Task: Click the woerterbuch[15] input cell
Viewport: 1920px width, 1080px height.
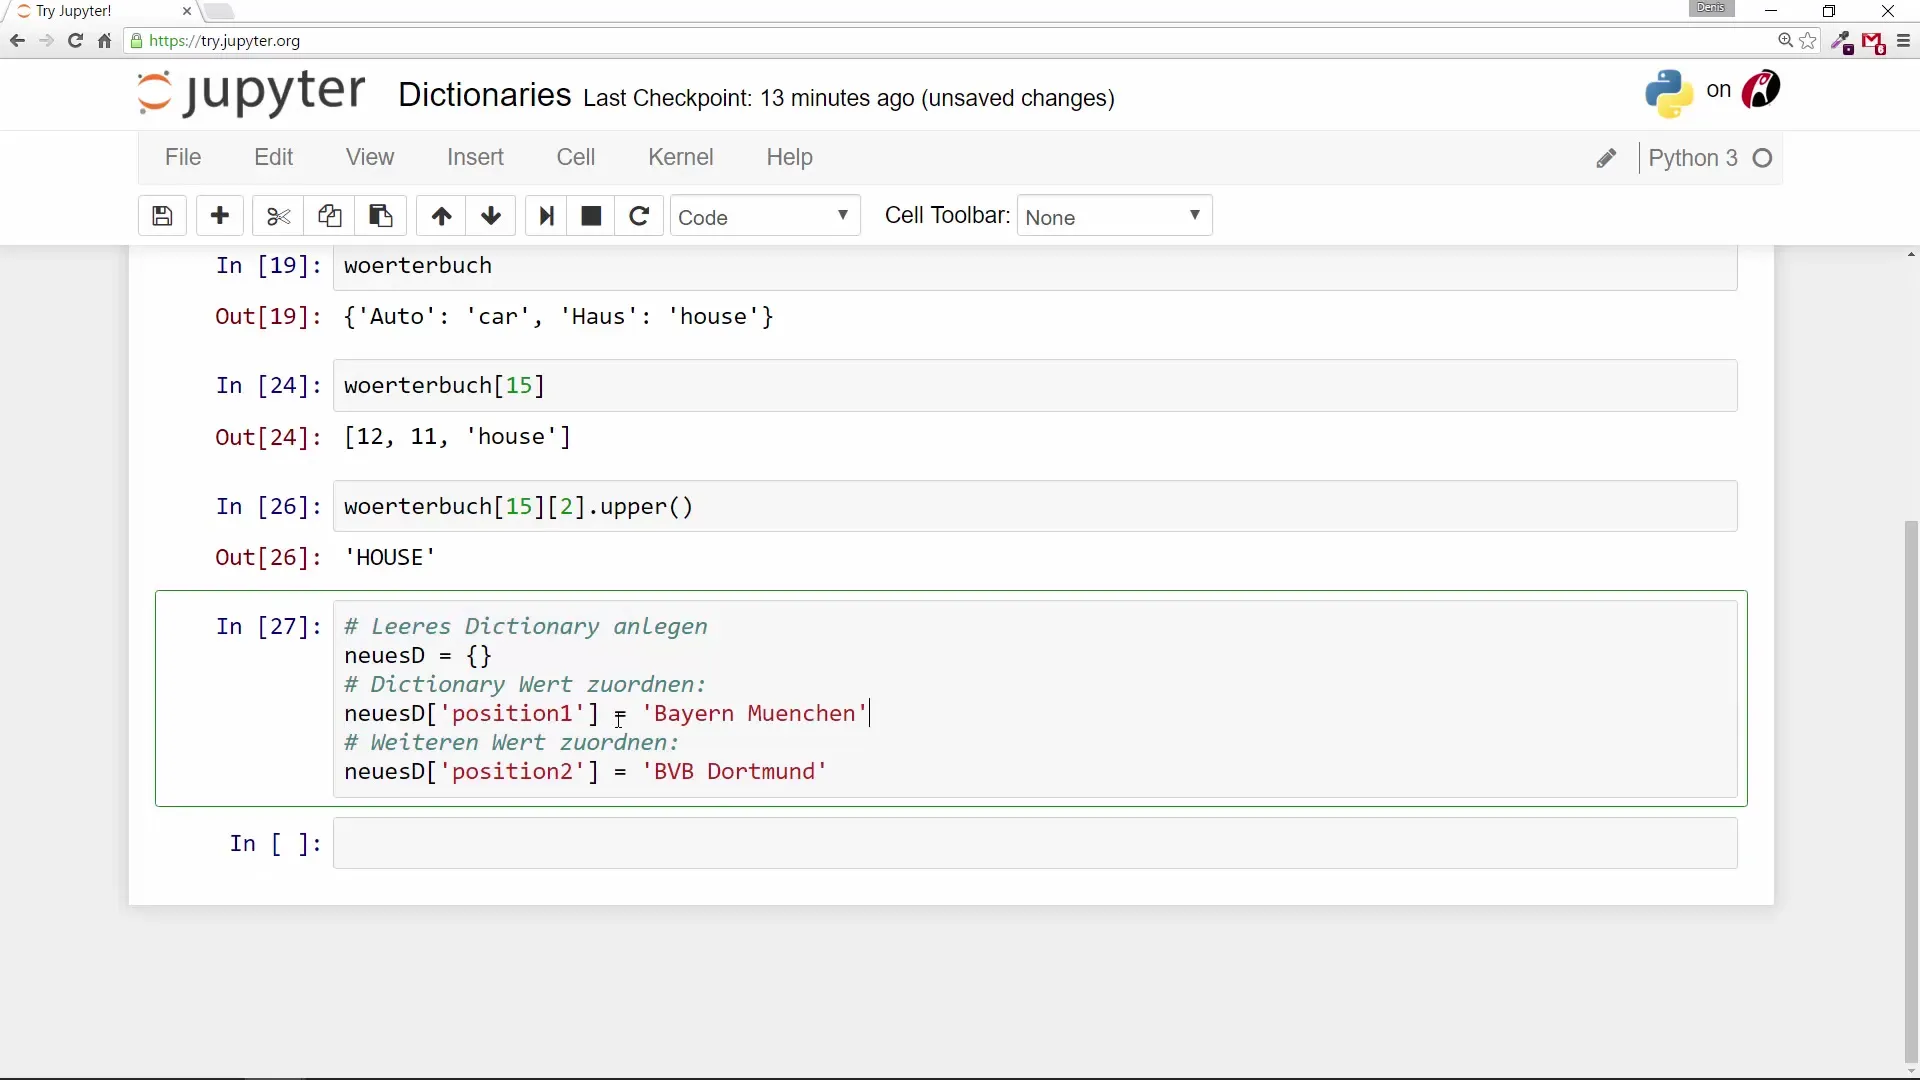Action: [1035, 385]
